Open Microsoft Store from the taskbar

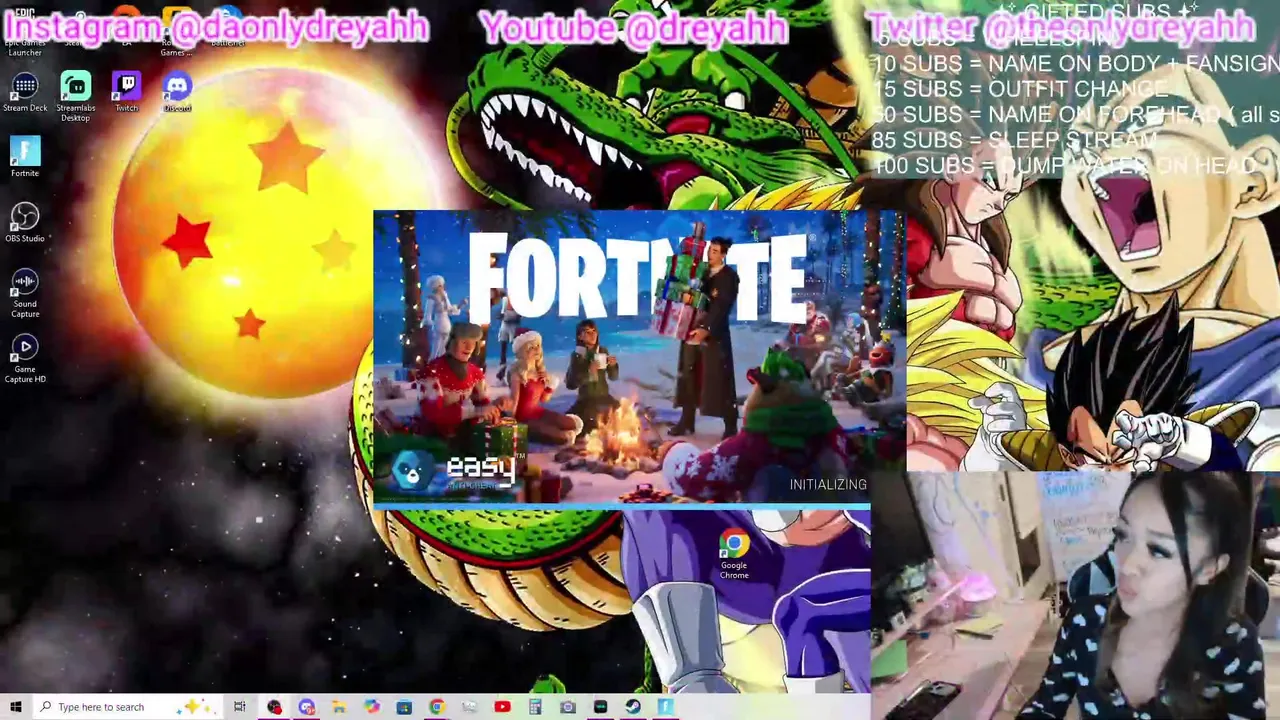404,707
